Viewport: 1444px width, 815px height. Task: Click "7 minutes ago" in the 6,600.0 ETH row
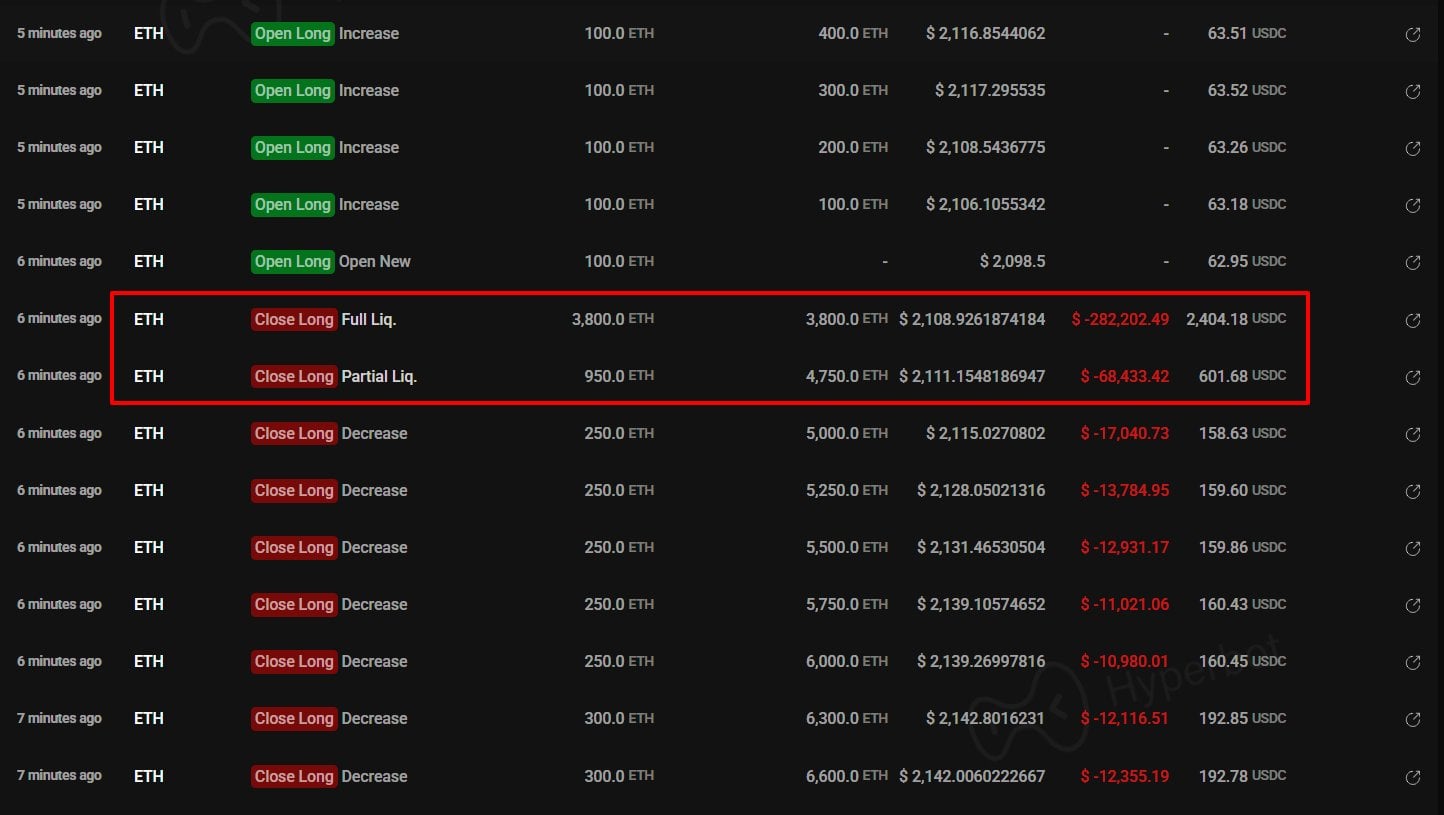(59, 776)
